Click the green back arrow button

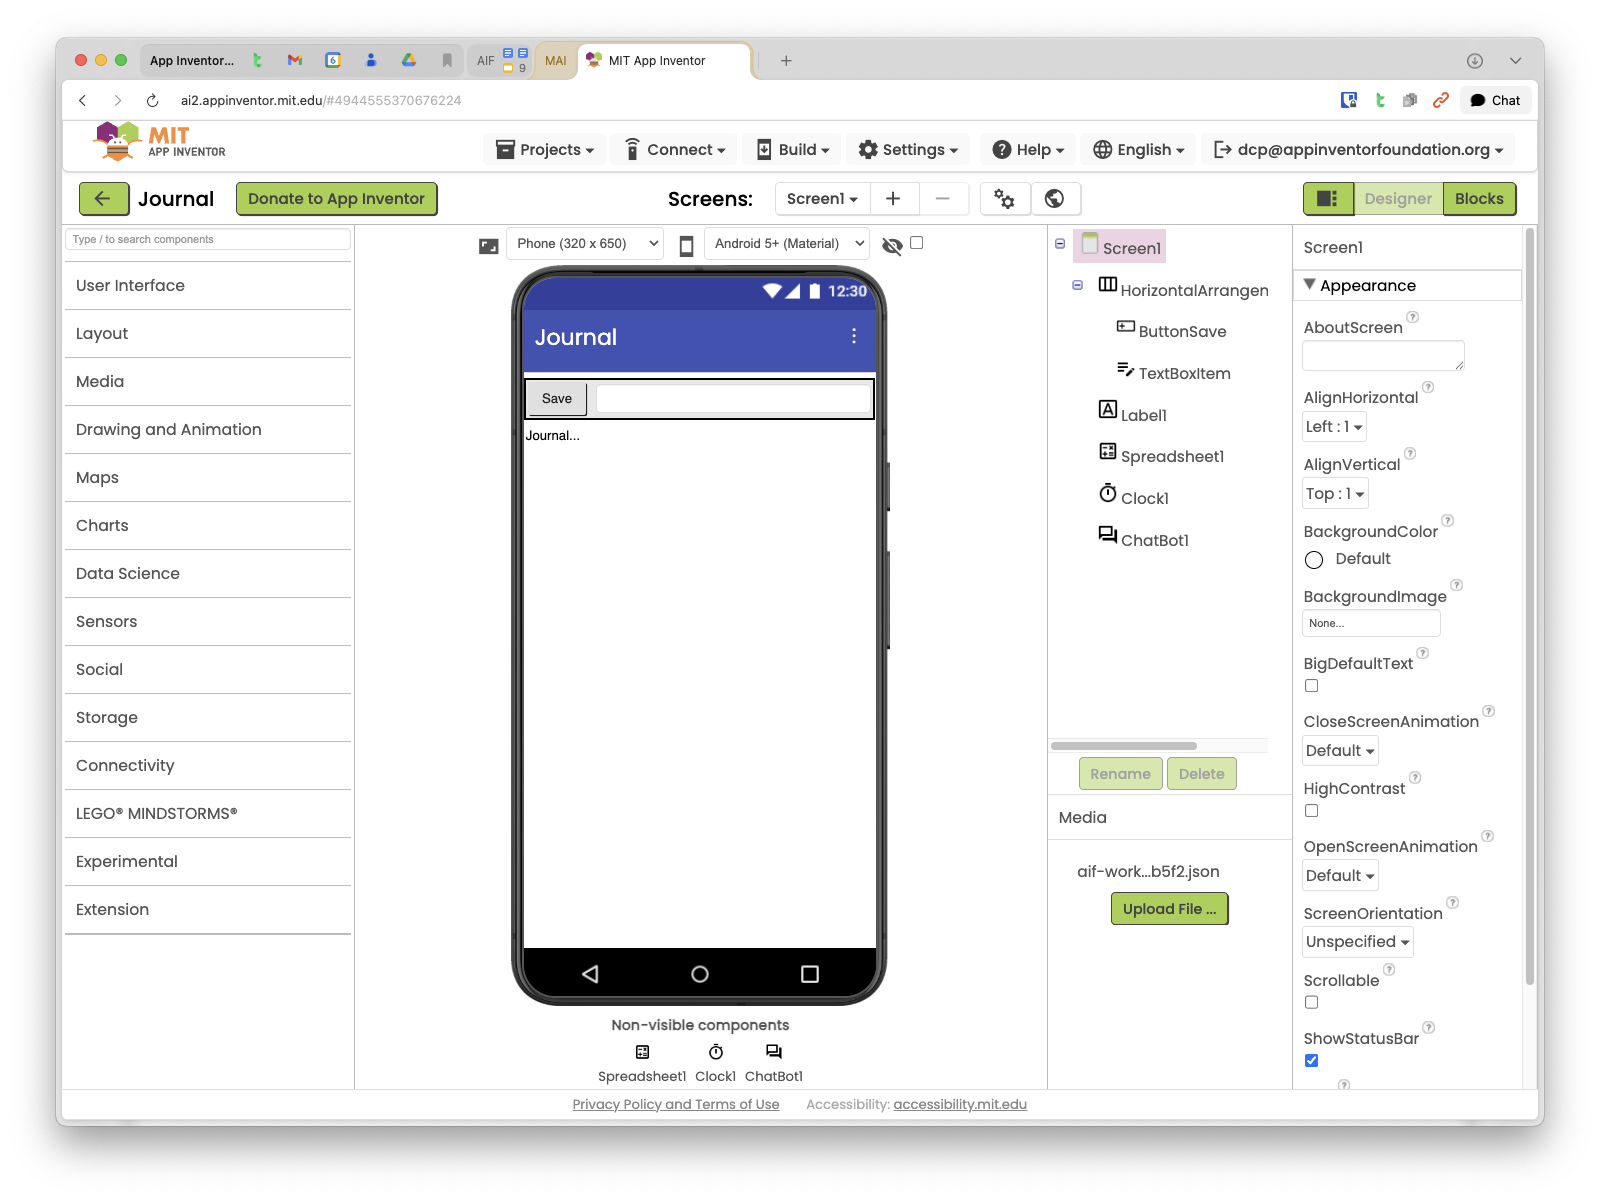103,199
